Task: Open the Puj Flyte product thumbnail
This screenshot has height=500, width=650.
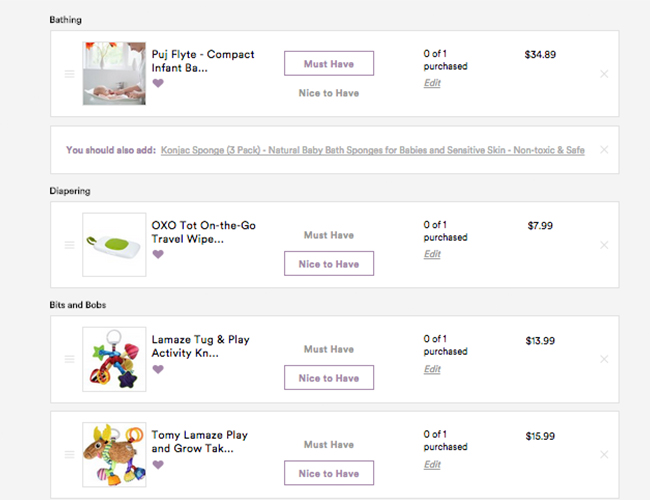Action: click(114, 74)
